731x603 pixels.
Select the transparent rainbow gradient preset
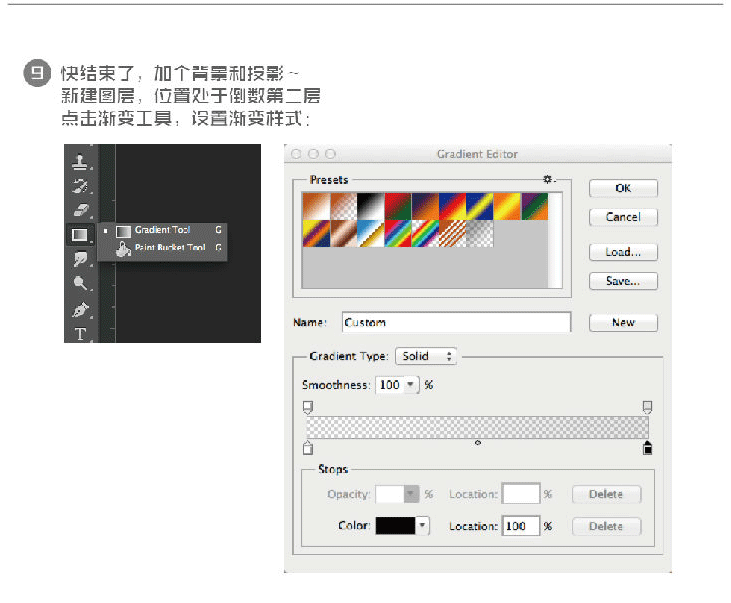pyautogui.click(x=426, y=233)
